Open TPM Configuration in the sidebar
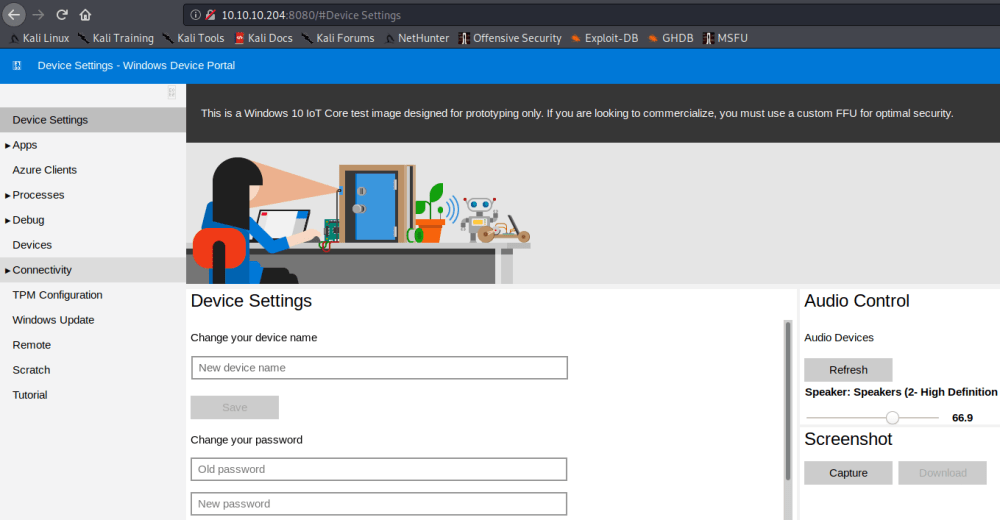 57,295
